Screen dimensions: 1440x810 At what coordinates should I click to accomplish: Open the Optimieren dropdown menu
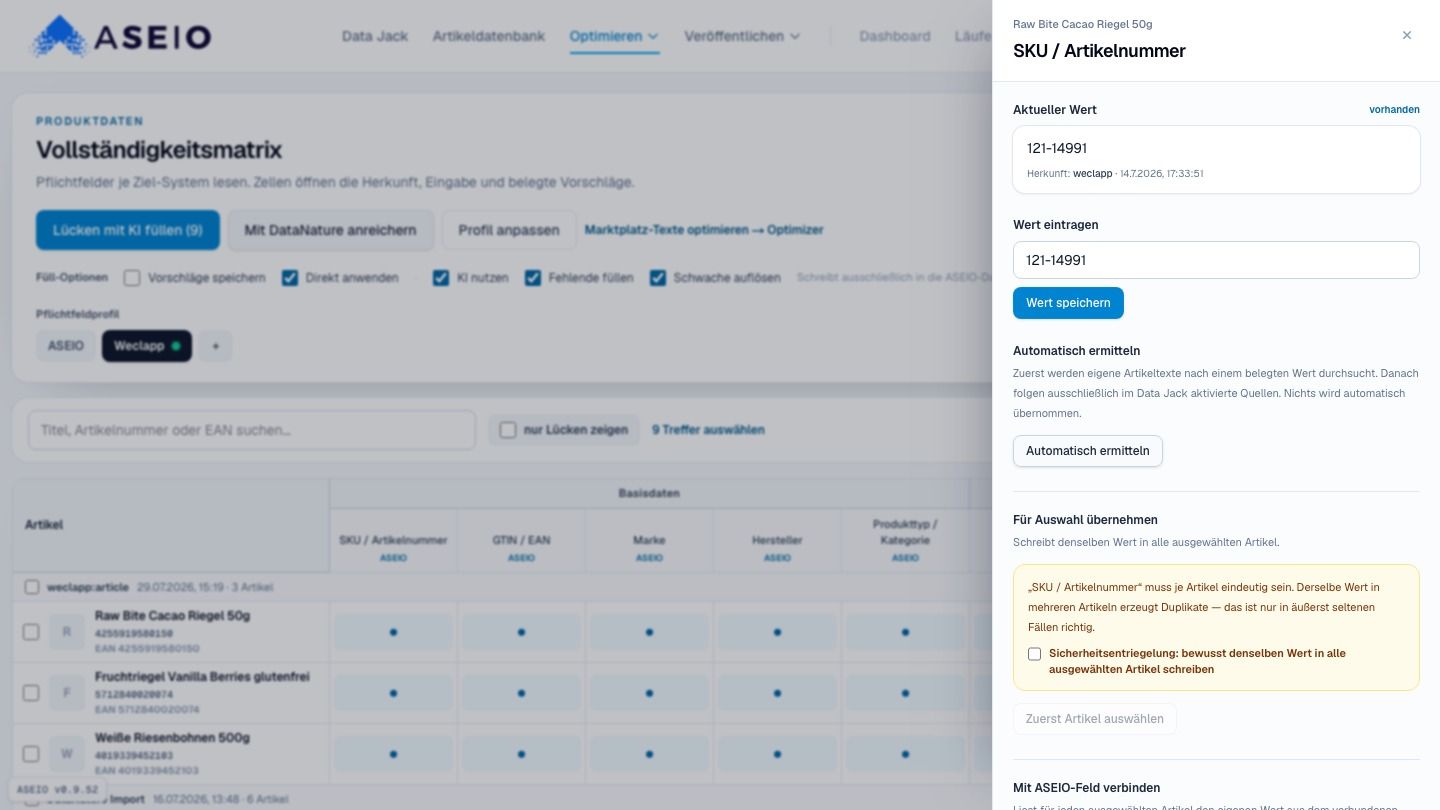(614, 36)
